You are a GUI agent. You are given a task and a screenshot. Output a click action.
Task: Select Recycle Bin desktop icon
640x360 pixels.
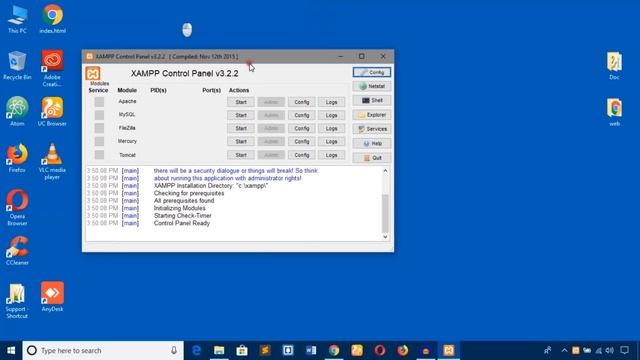[x=17, y=65]
